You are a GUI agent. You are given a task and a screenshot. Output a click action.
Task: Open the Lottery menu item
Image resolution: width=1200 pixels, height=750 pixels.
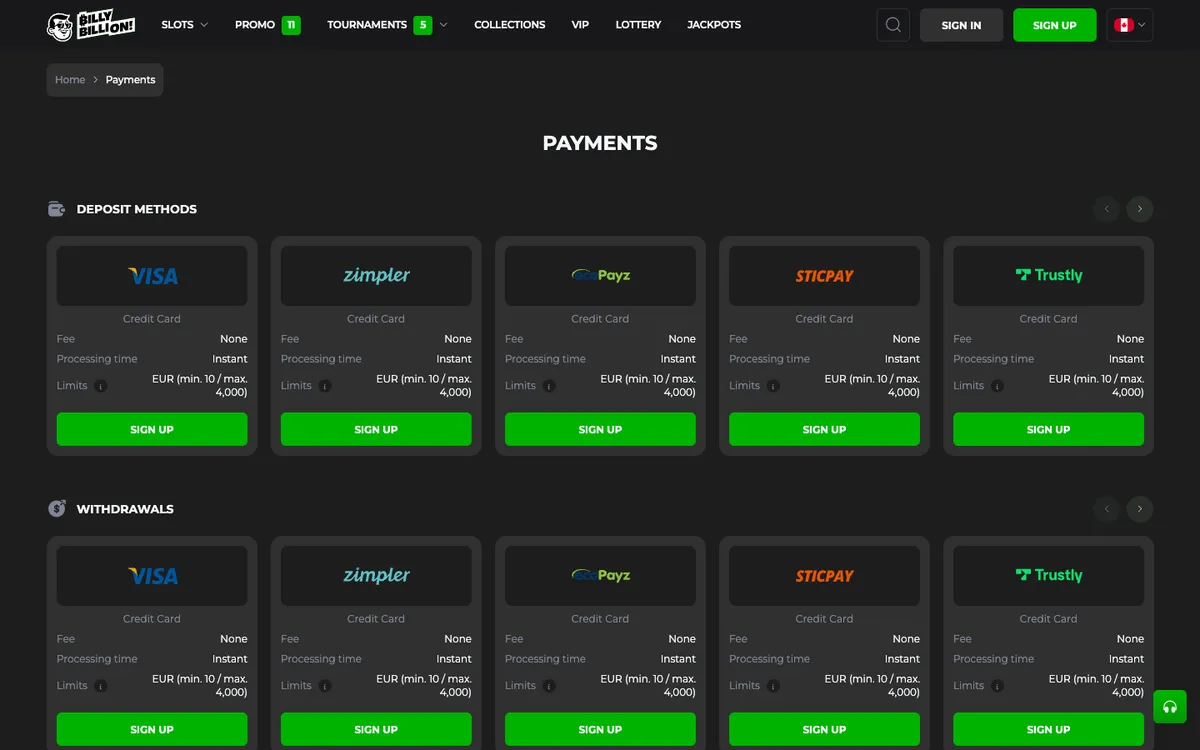coord(638,25)
